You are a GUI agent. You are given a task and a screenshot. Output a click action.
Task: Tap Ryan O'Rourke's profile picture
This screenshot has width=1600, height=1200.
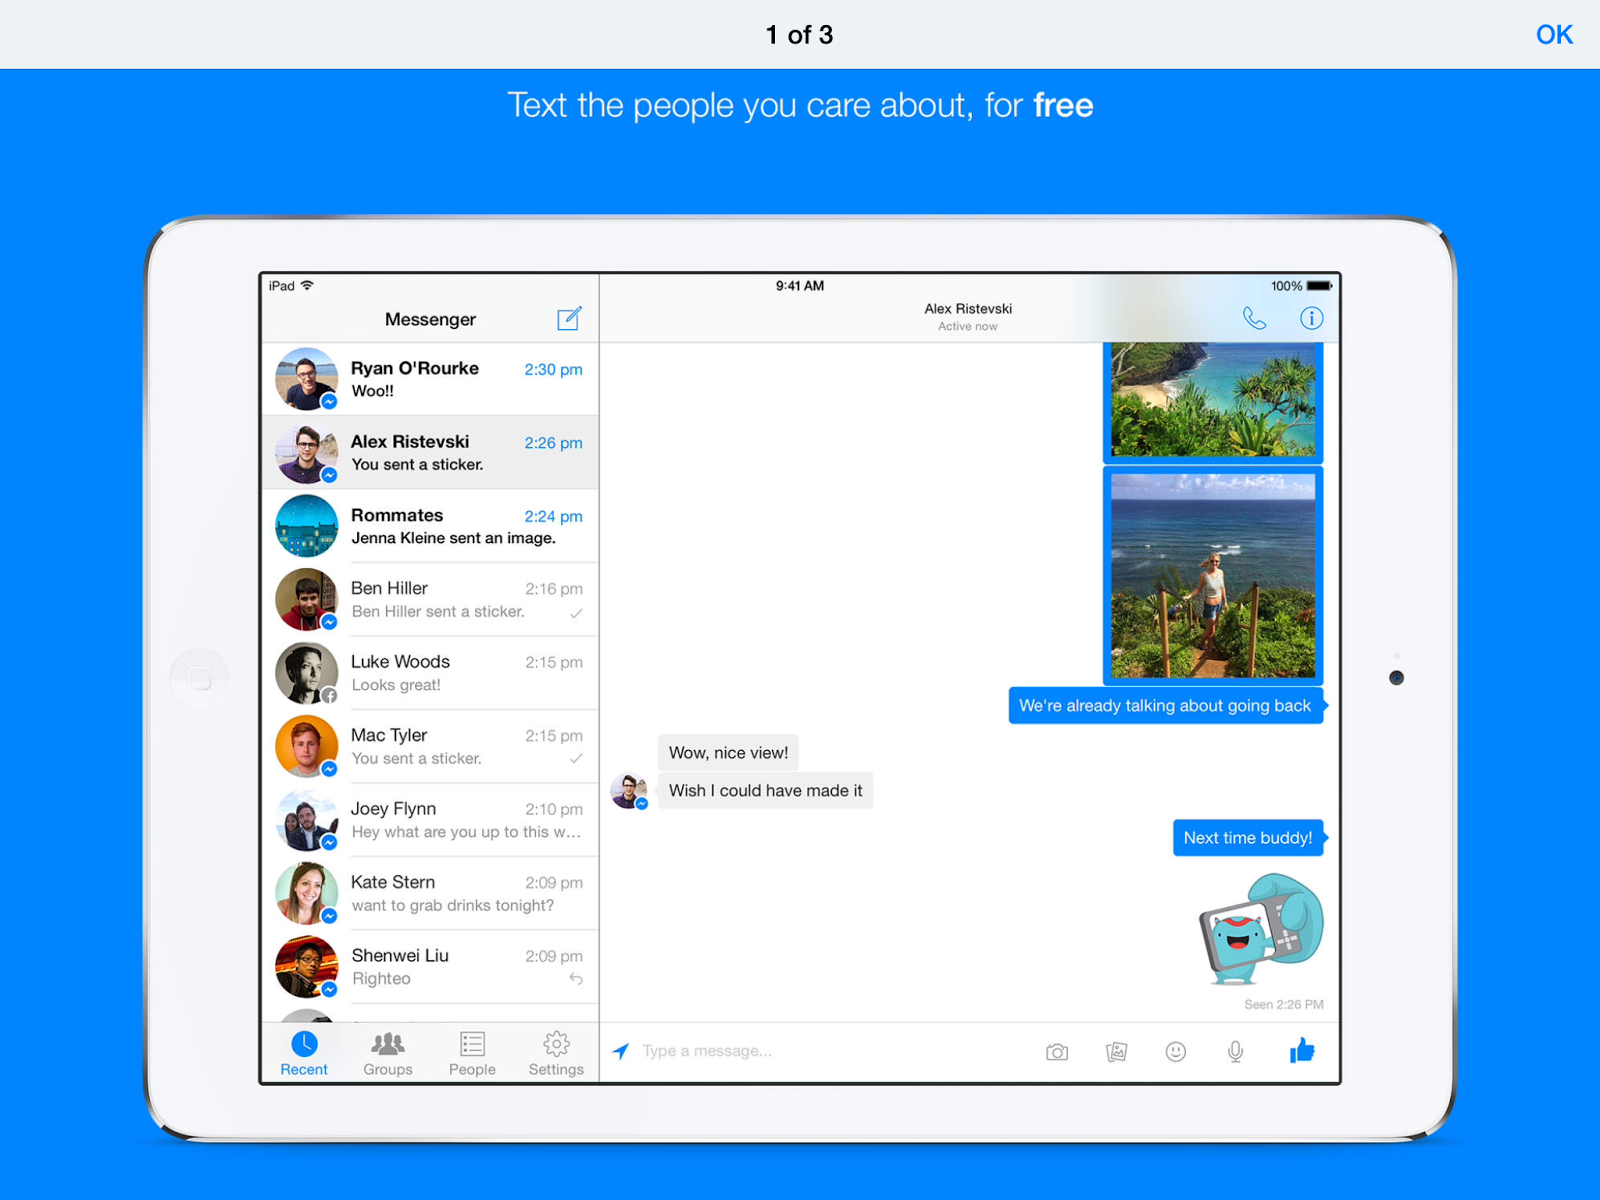point(306,379)
